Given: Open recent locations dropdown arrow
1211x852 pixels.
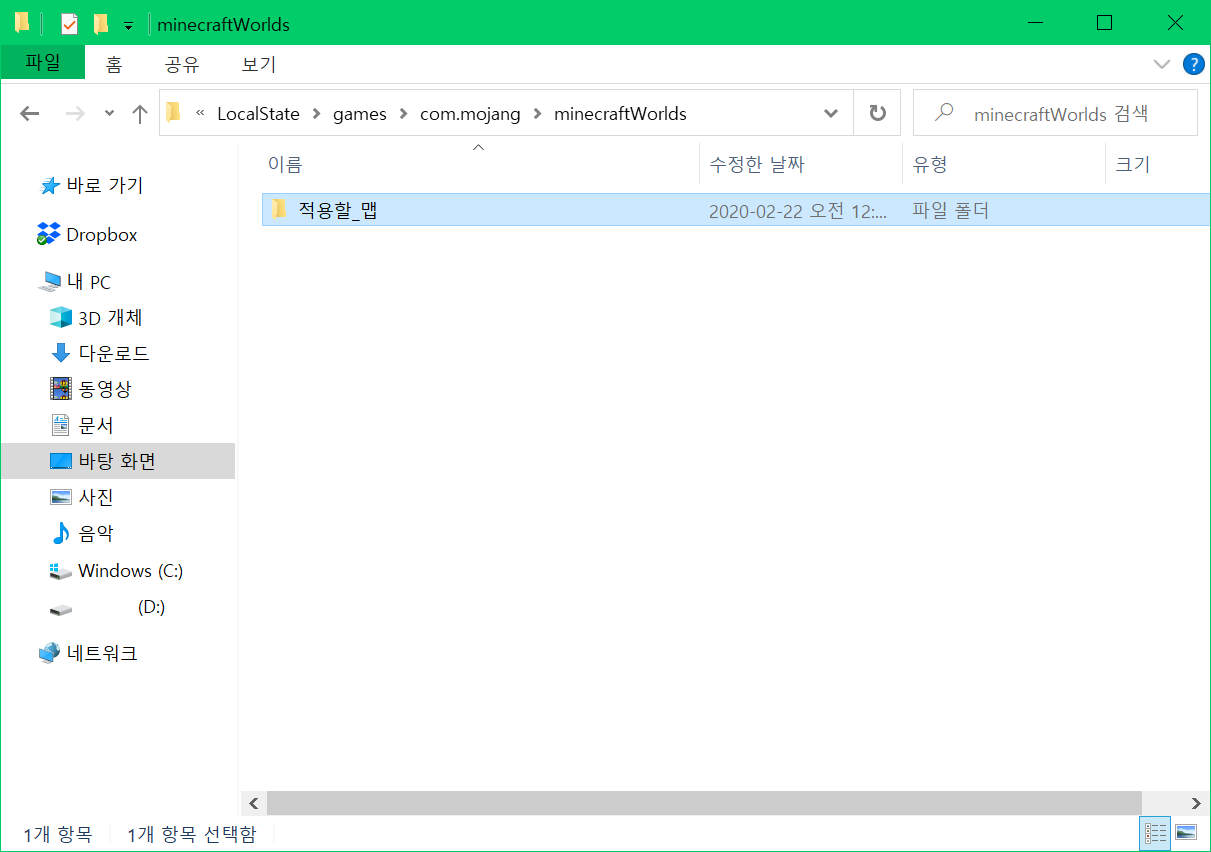Looking at the screenshot, I should coord(109,114).
